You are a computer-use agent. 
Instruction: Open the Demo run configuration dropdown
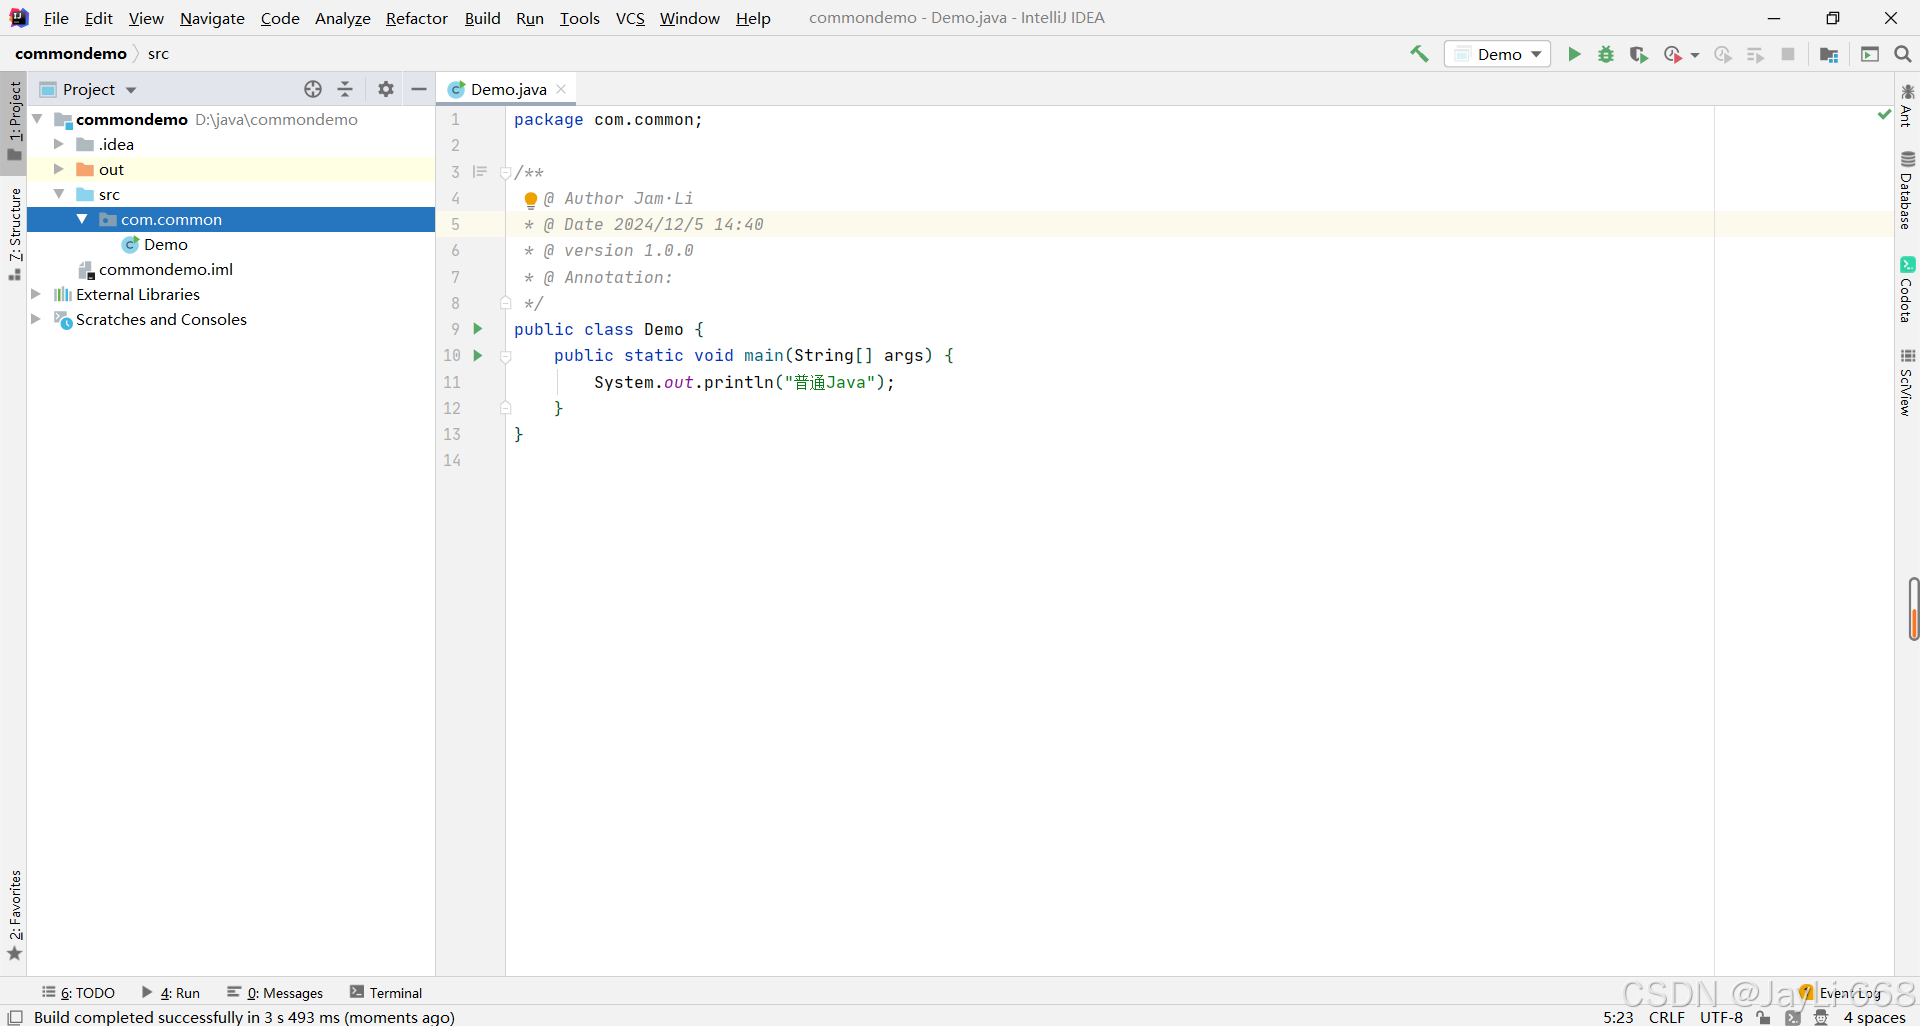tap(1497, 54)
